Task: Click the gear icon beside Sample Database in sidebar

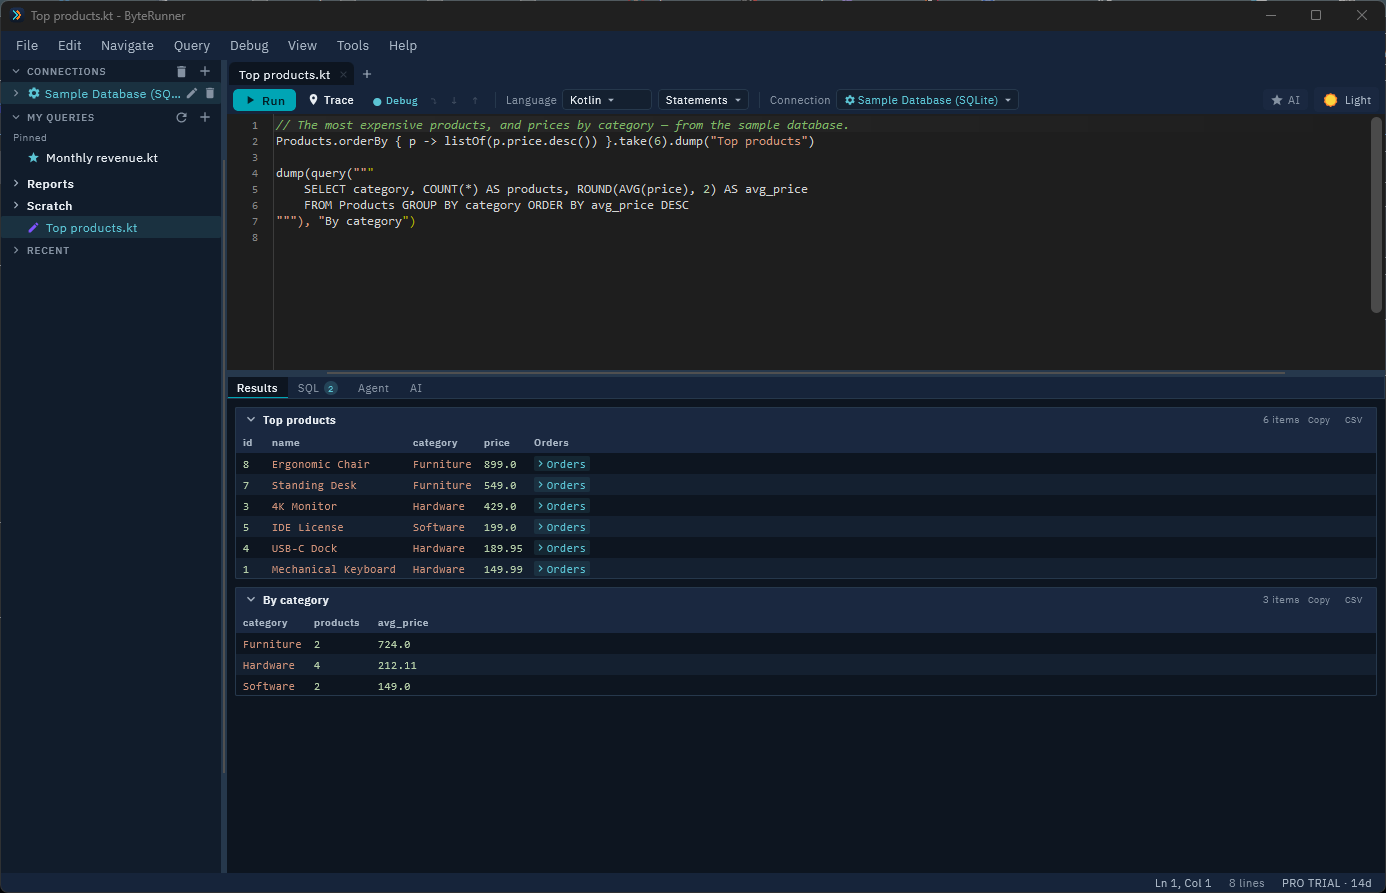Action: [x=34, y=93]
